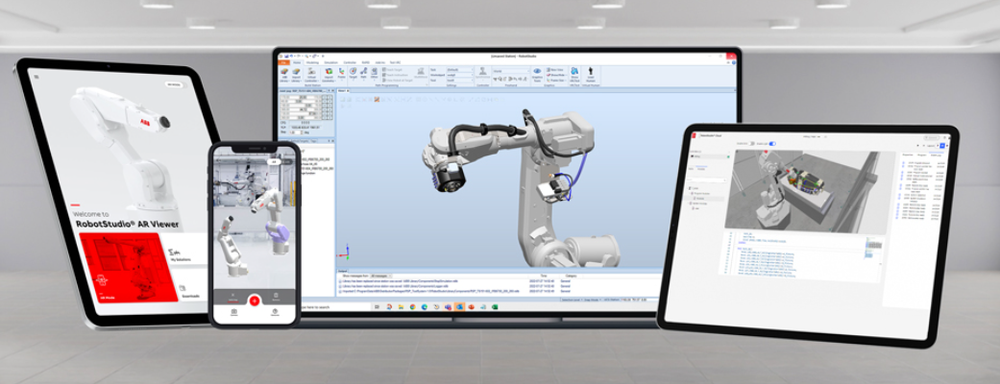Click Snap Mode in status bar

[592, 300]
